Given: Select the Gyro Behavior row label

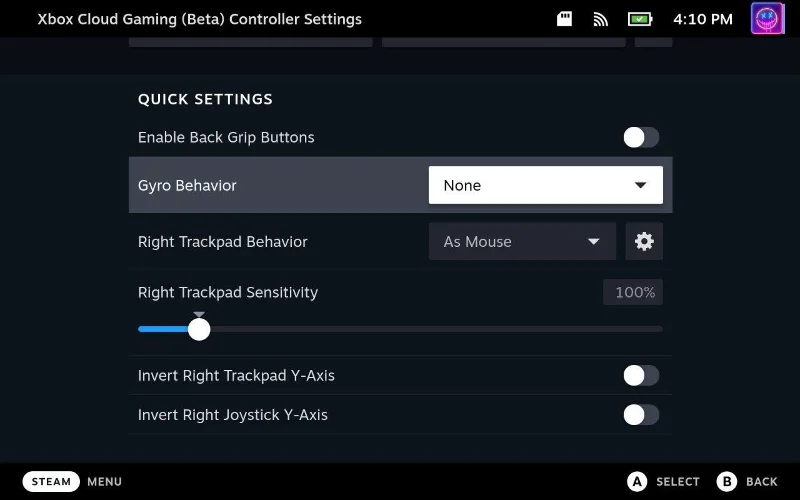Looking at the screenshot, I should (187, 185).
